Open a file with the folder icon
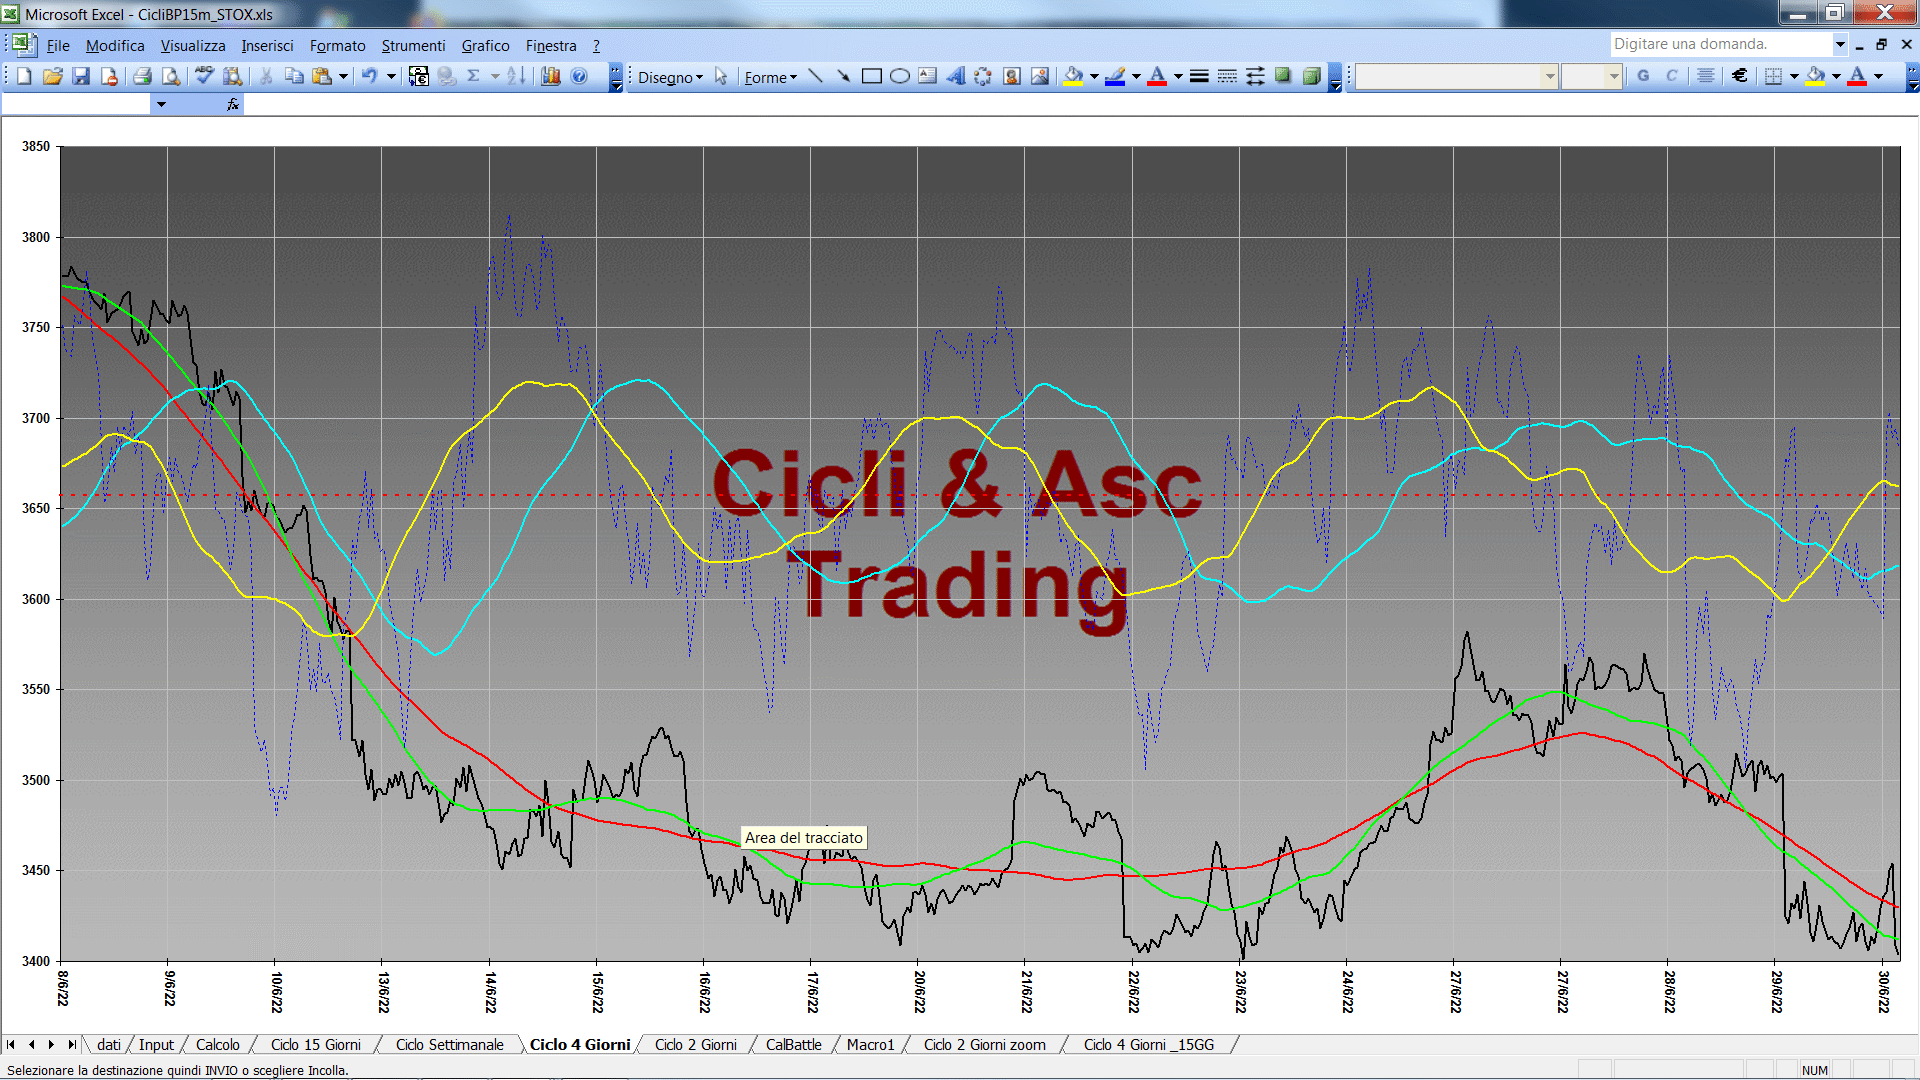Viewport: 1920px width, 1080px height. 53,76
